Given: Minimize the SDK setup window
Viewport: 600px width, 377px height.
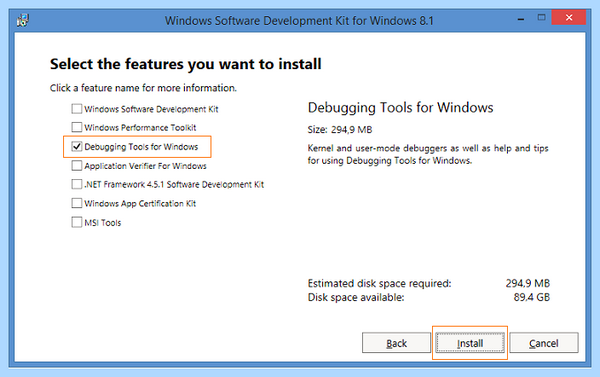Looking at the screenshot, I should (x=521, y=18).
